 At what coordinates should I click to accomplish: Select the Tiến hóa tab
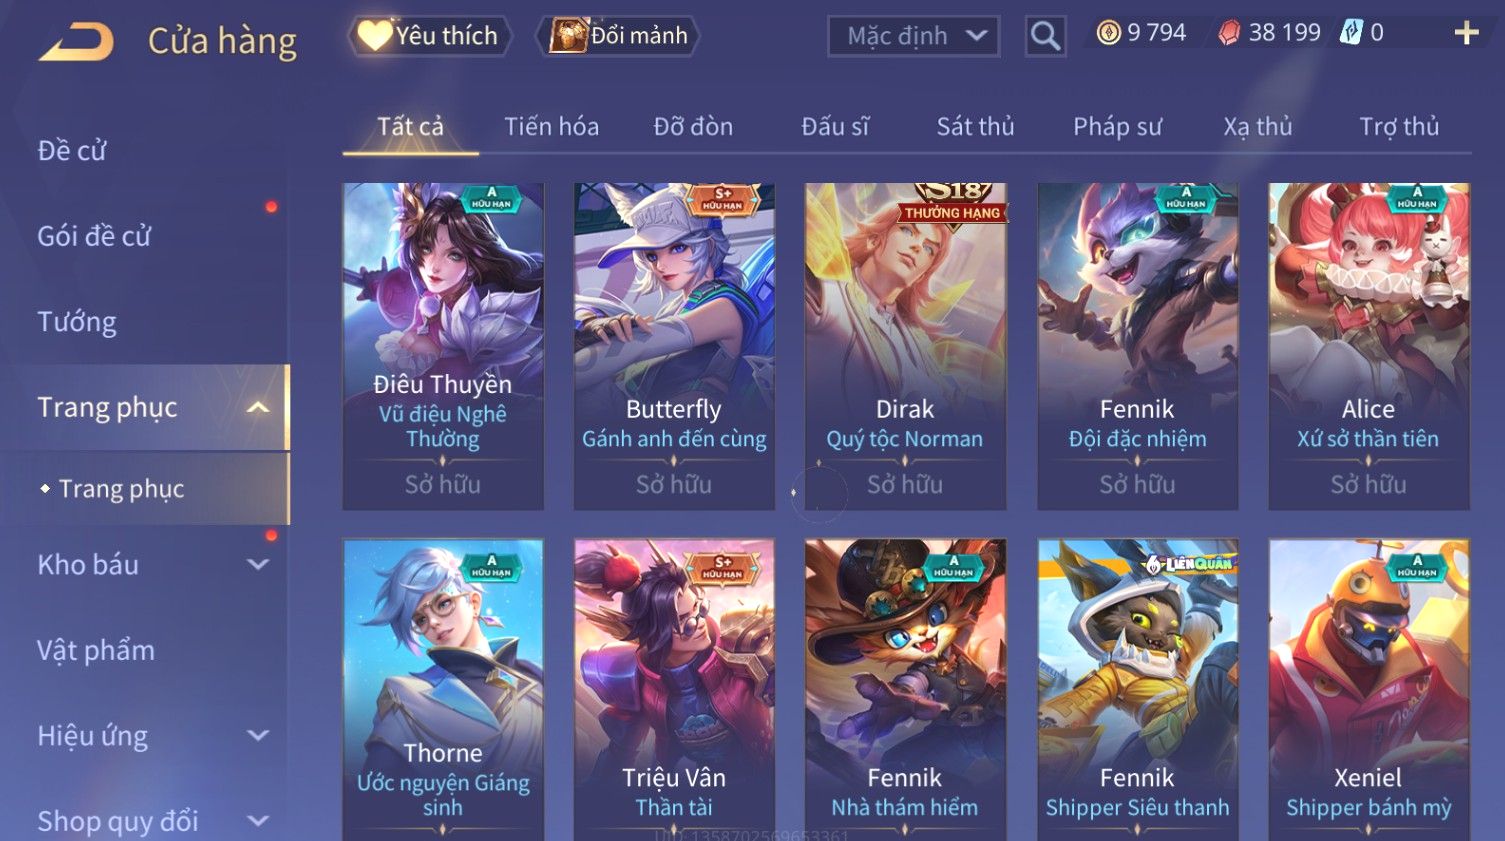pos(551,127)
